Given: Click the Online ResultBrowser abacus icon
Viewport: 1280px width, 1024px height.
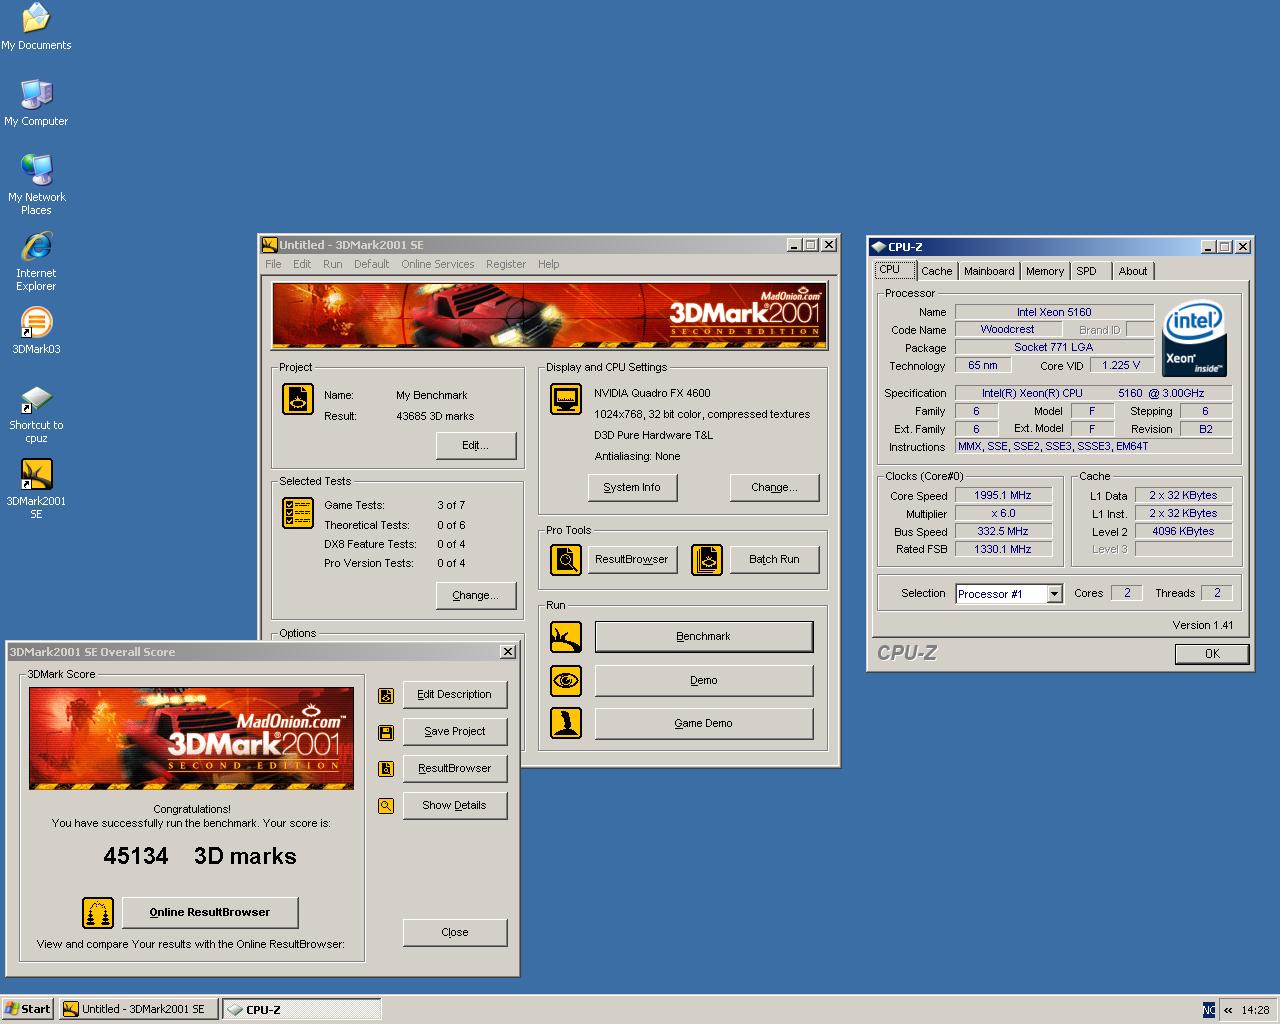Looking at the screenshot, I should [x=98, y=912].
